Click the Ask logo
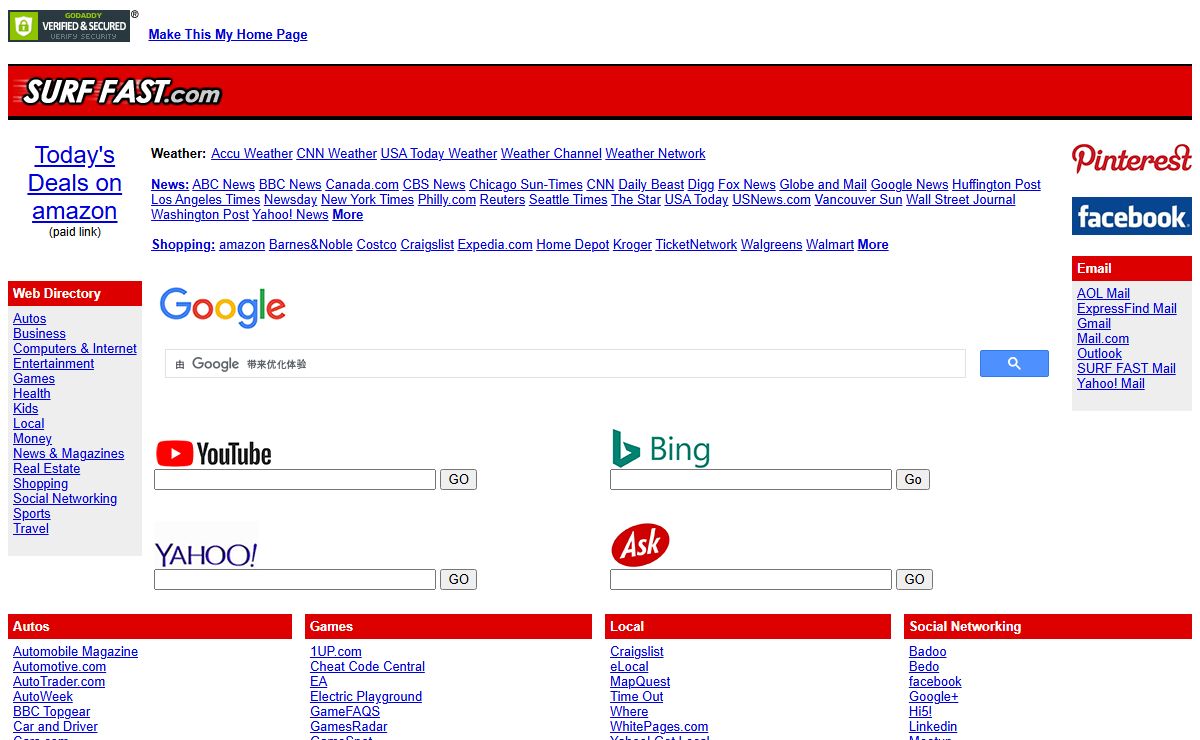 [x=640, y=545]
